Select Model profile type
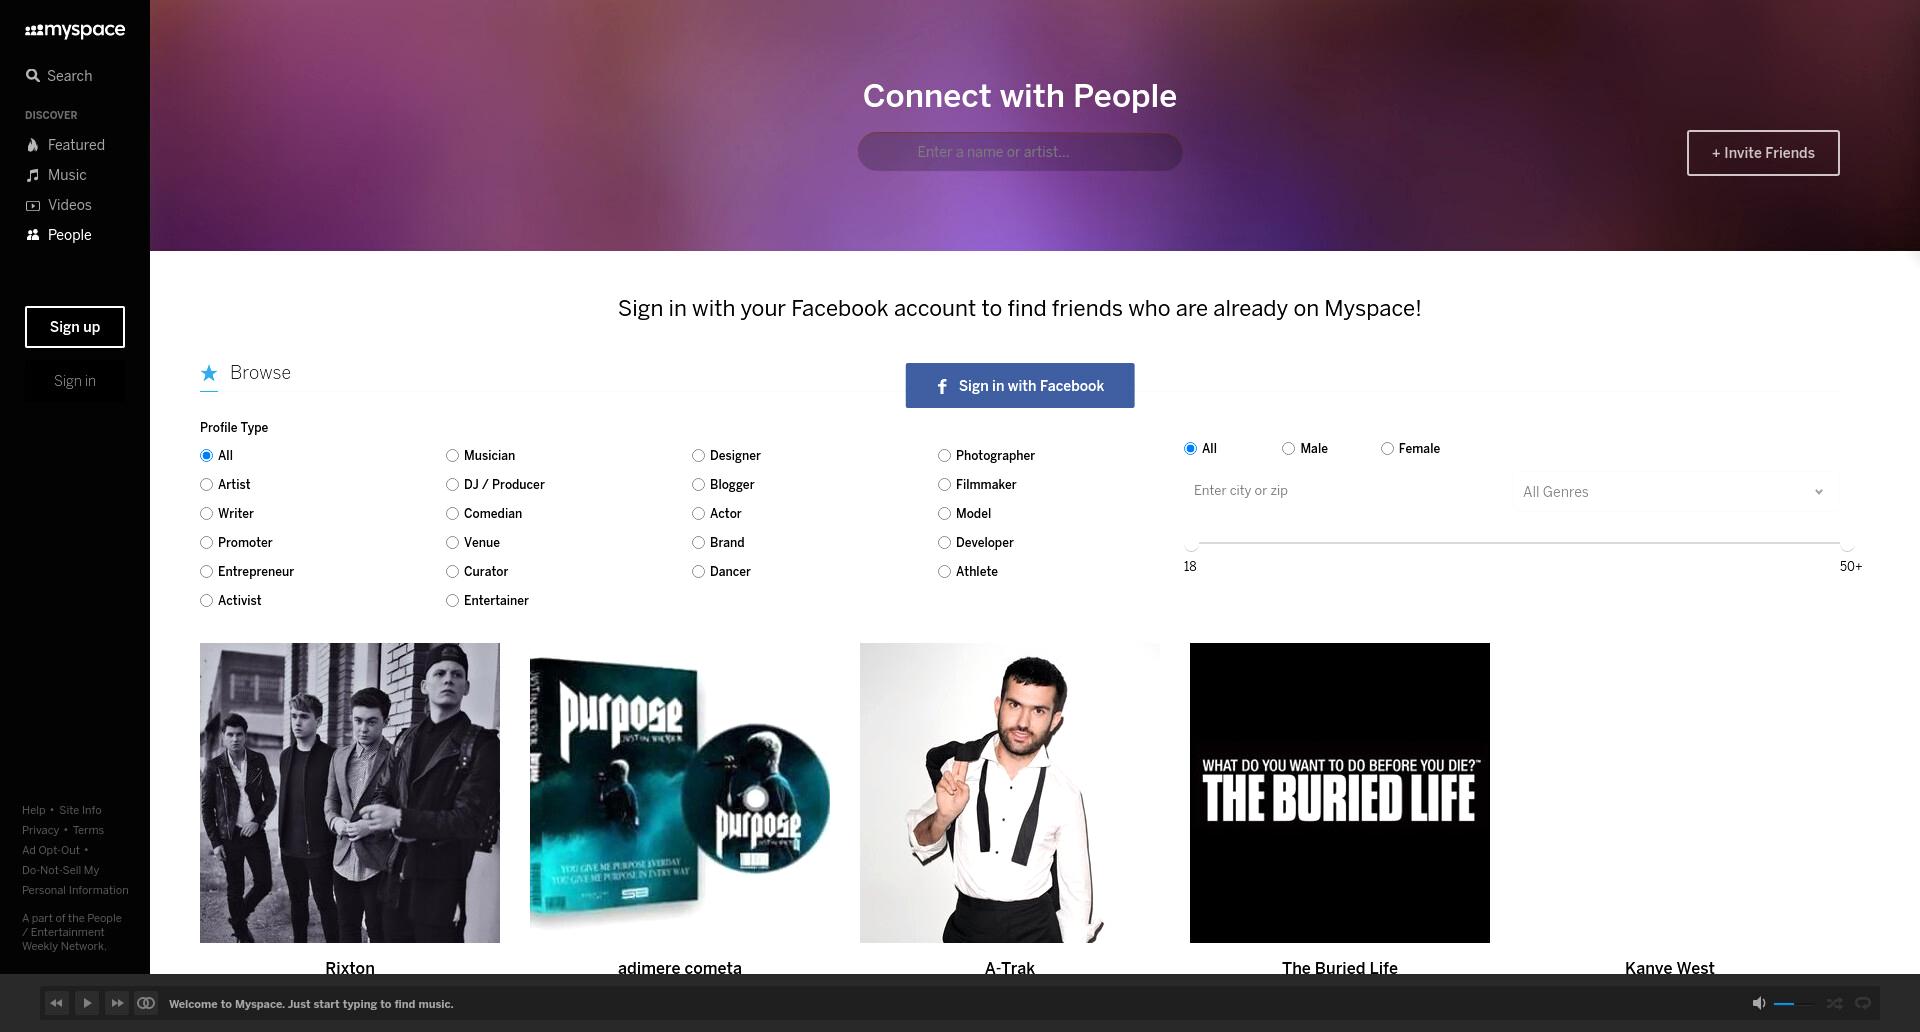The width and height of the screenshot is (1920, 1032). coord(945,514)
